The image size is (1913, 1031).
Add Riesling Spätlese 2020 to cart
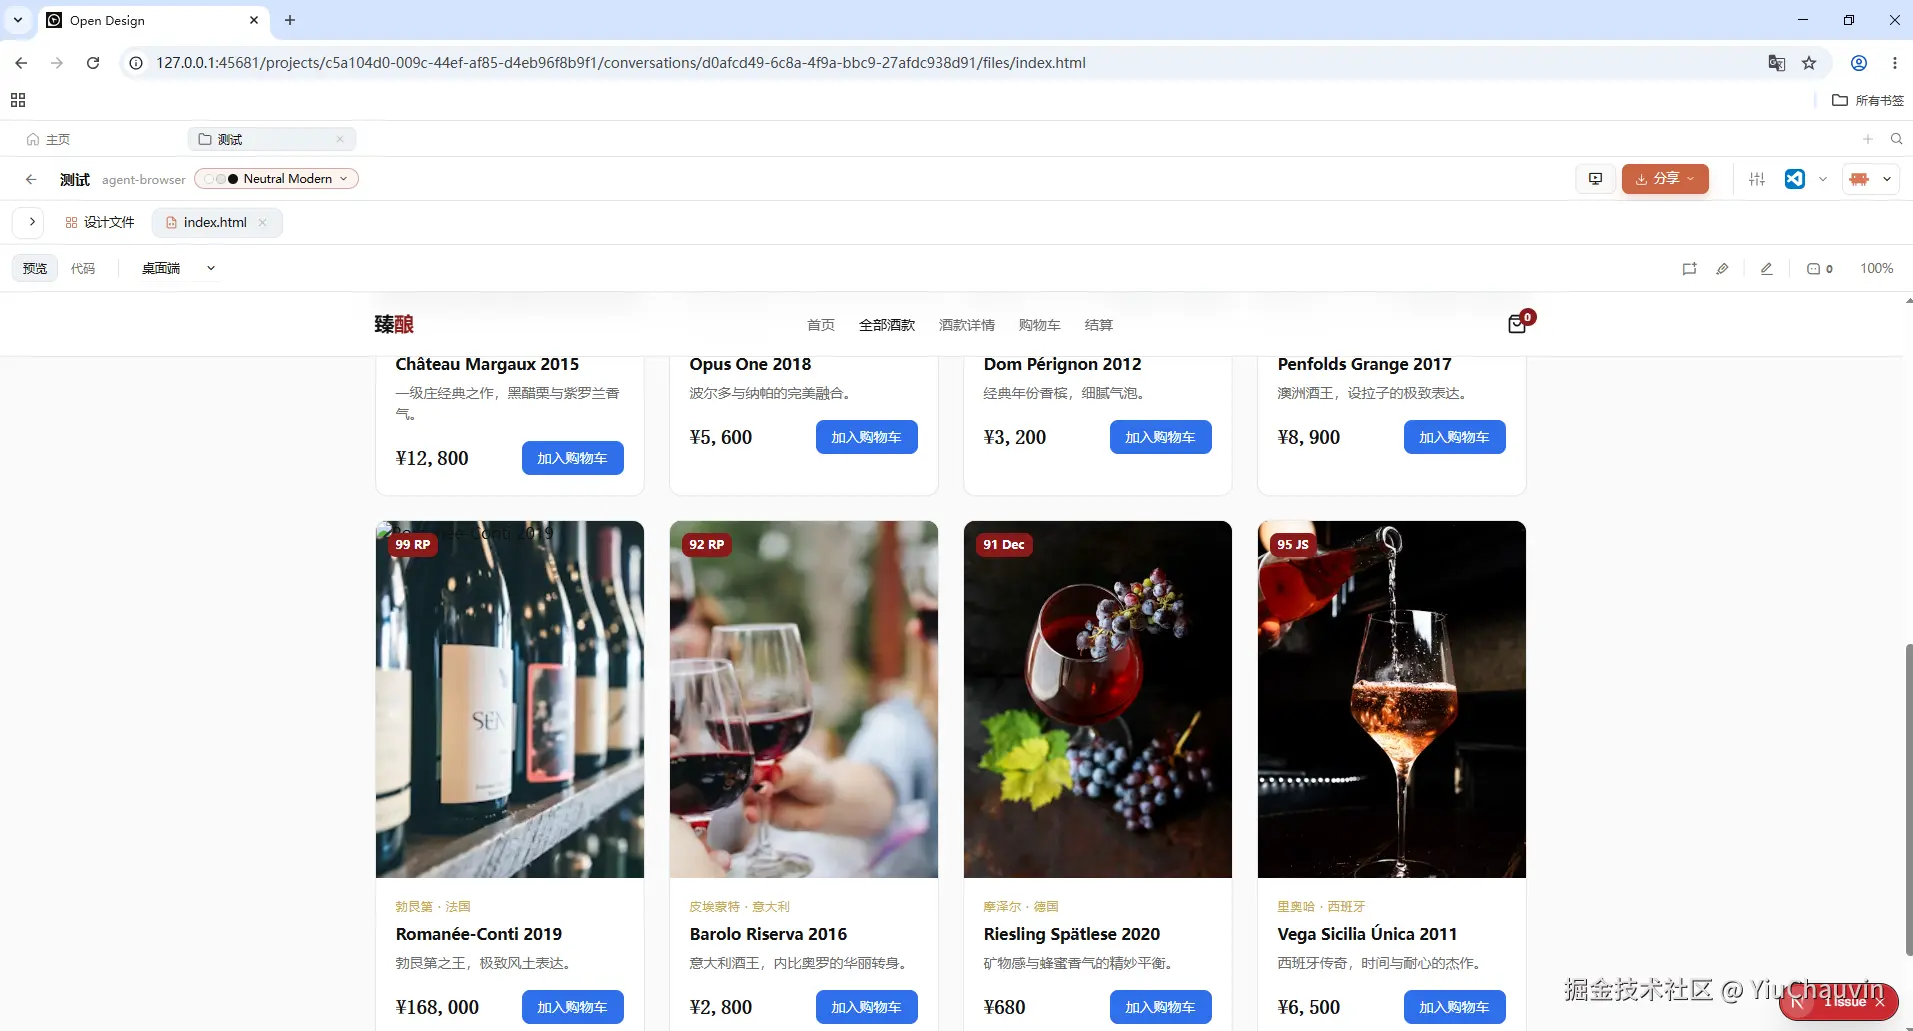click(1161, 1007)
